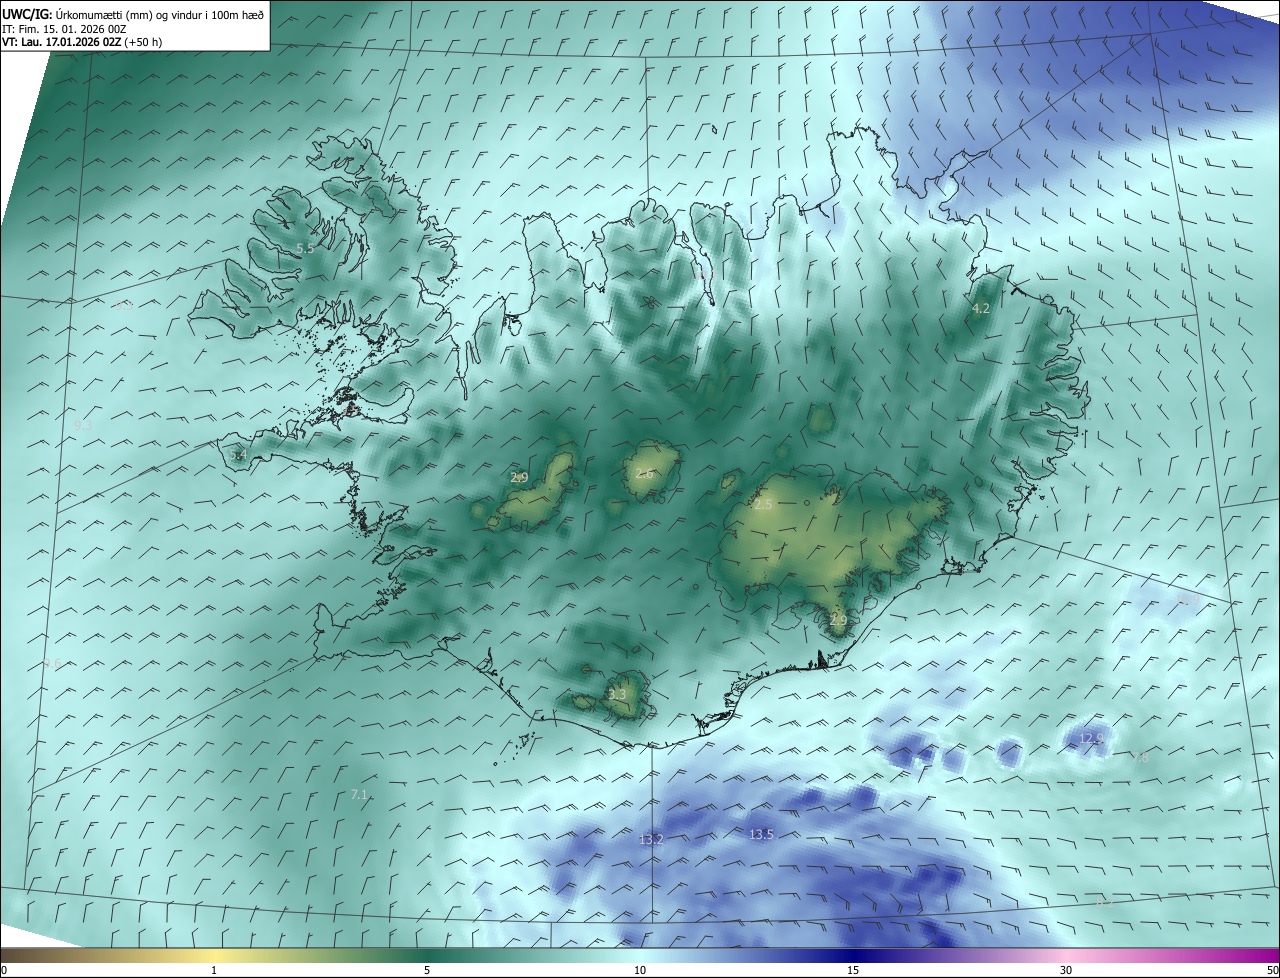1280x978 pixels.
Task: Select the initialization time line "IT: Fim. 15. 01. 2026 00Z"
Action: [65, 29]
